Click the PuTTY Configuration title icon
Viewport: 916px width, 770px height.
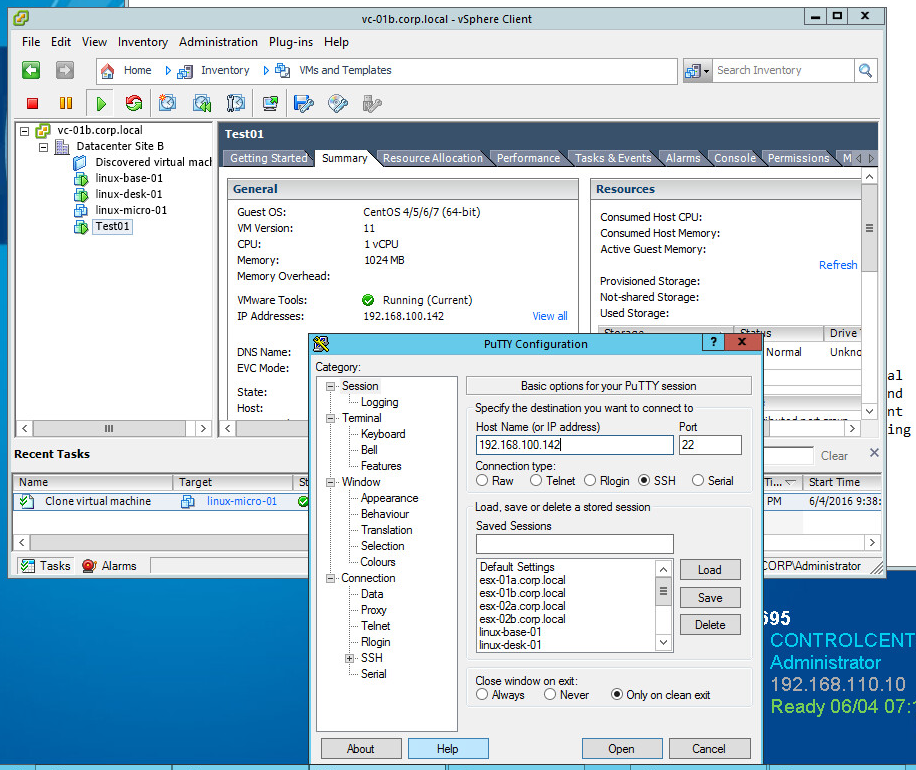tap(321, 344)
